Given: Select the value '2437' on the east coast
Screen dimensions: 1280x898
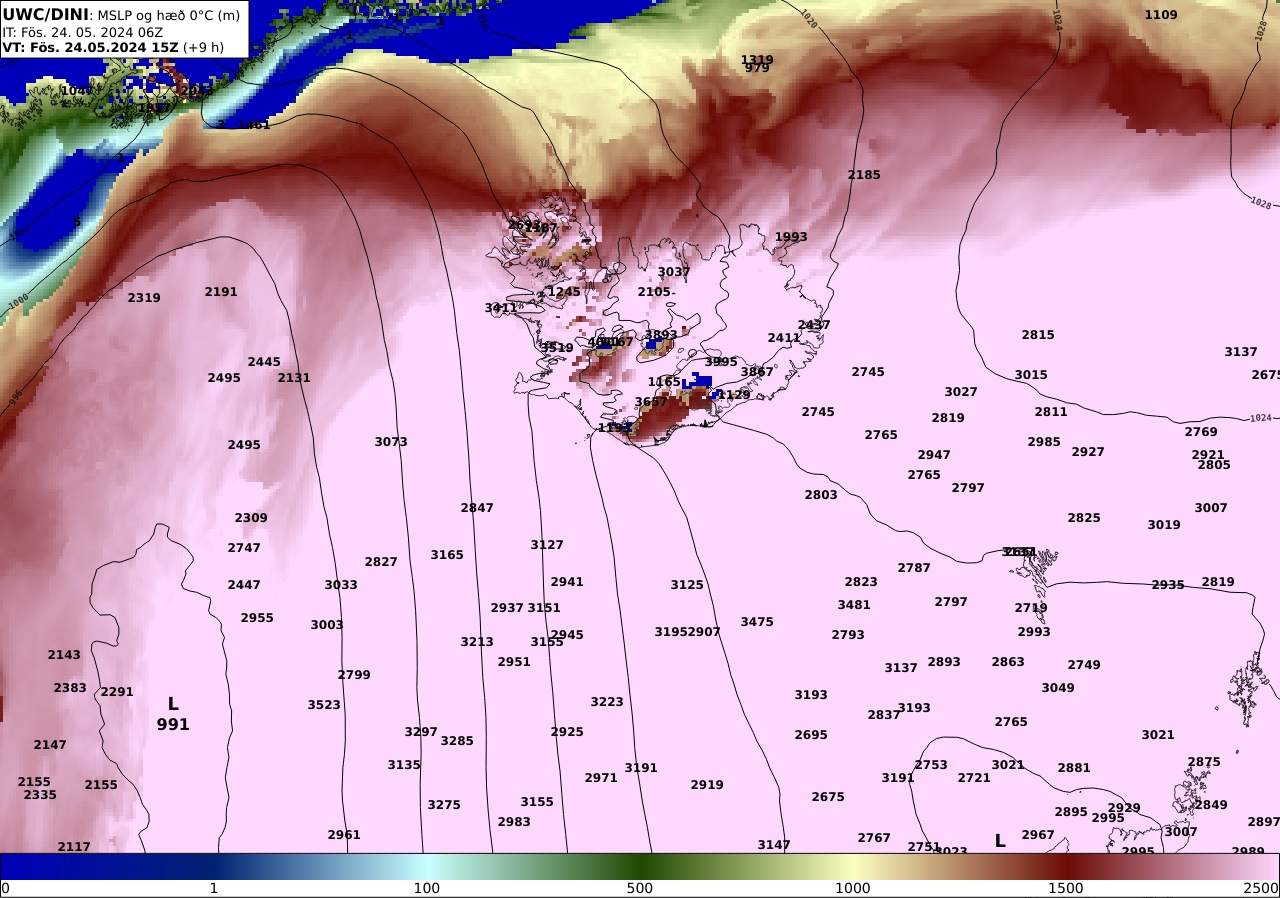Looking at the screenshot, I should 814,325.
